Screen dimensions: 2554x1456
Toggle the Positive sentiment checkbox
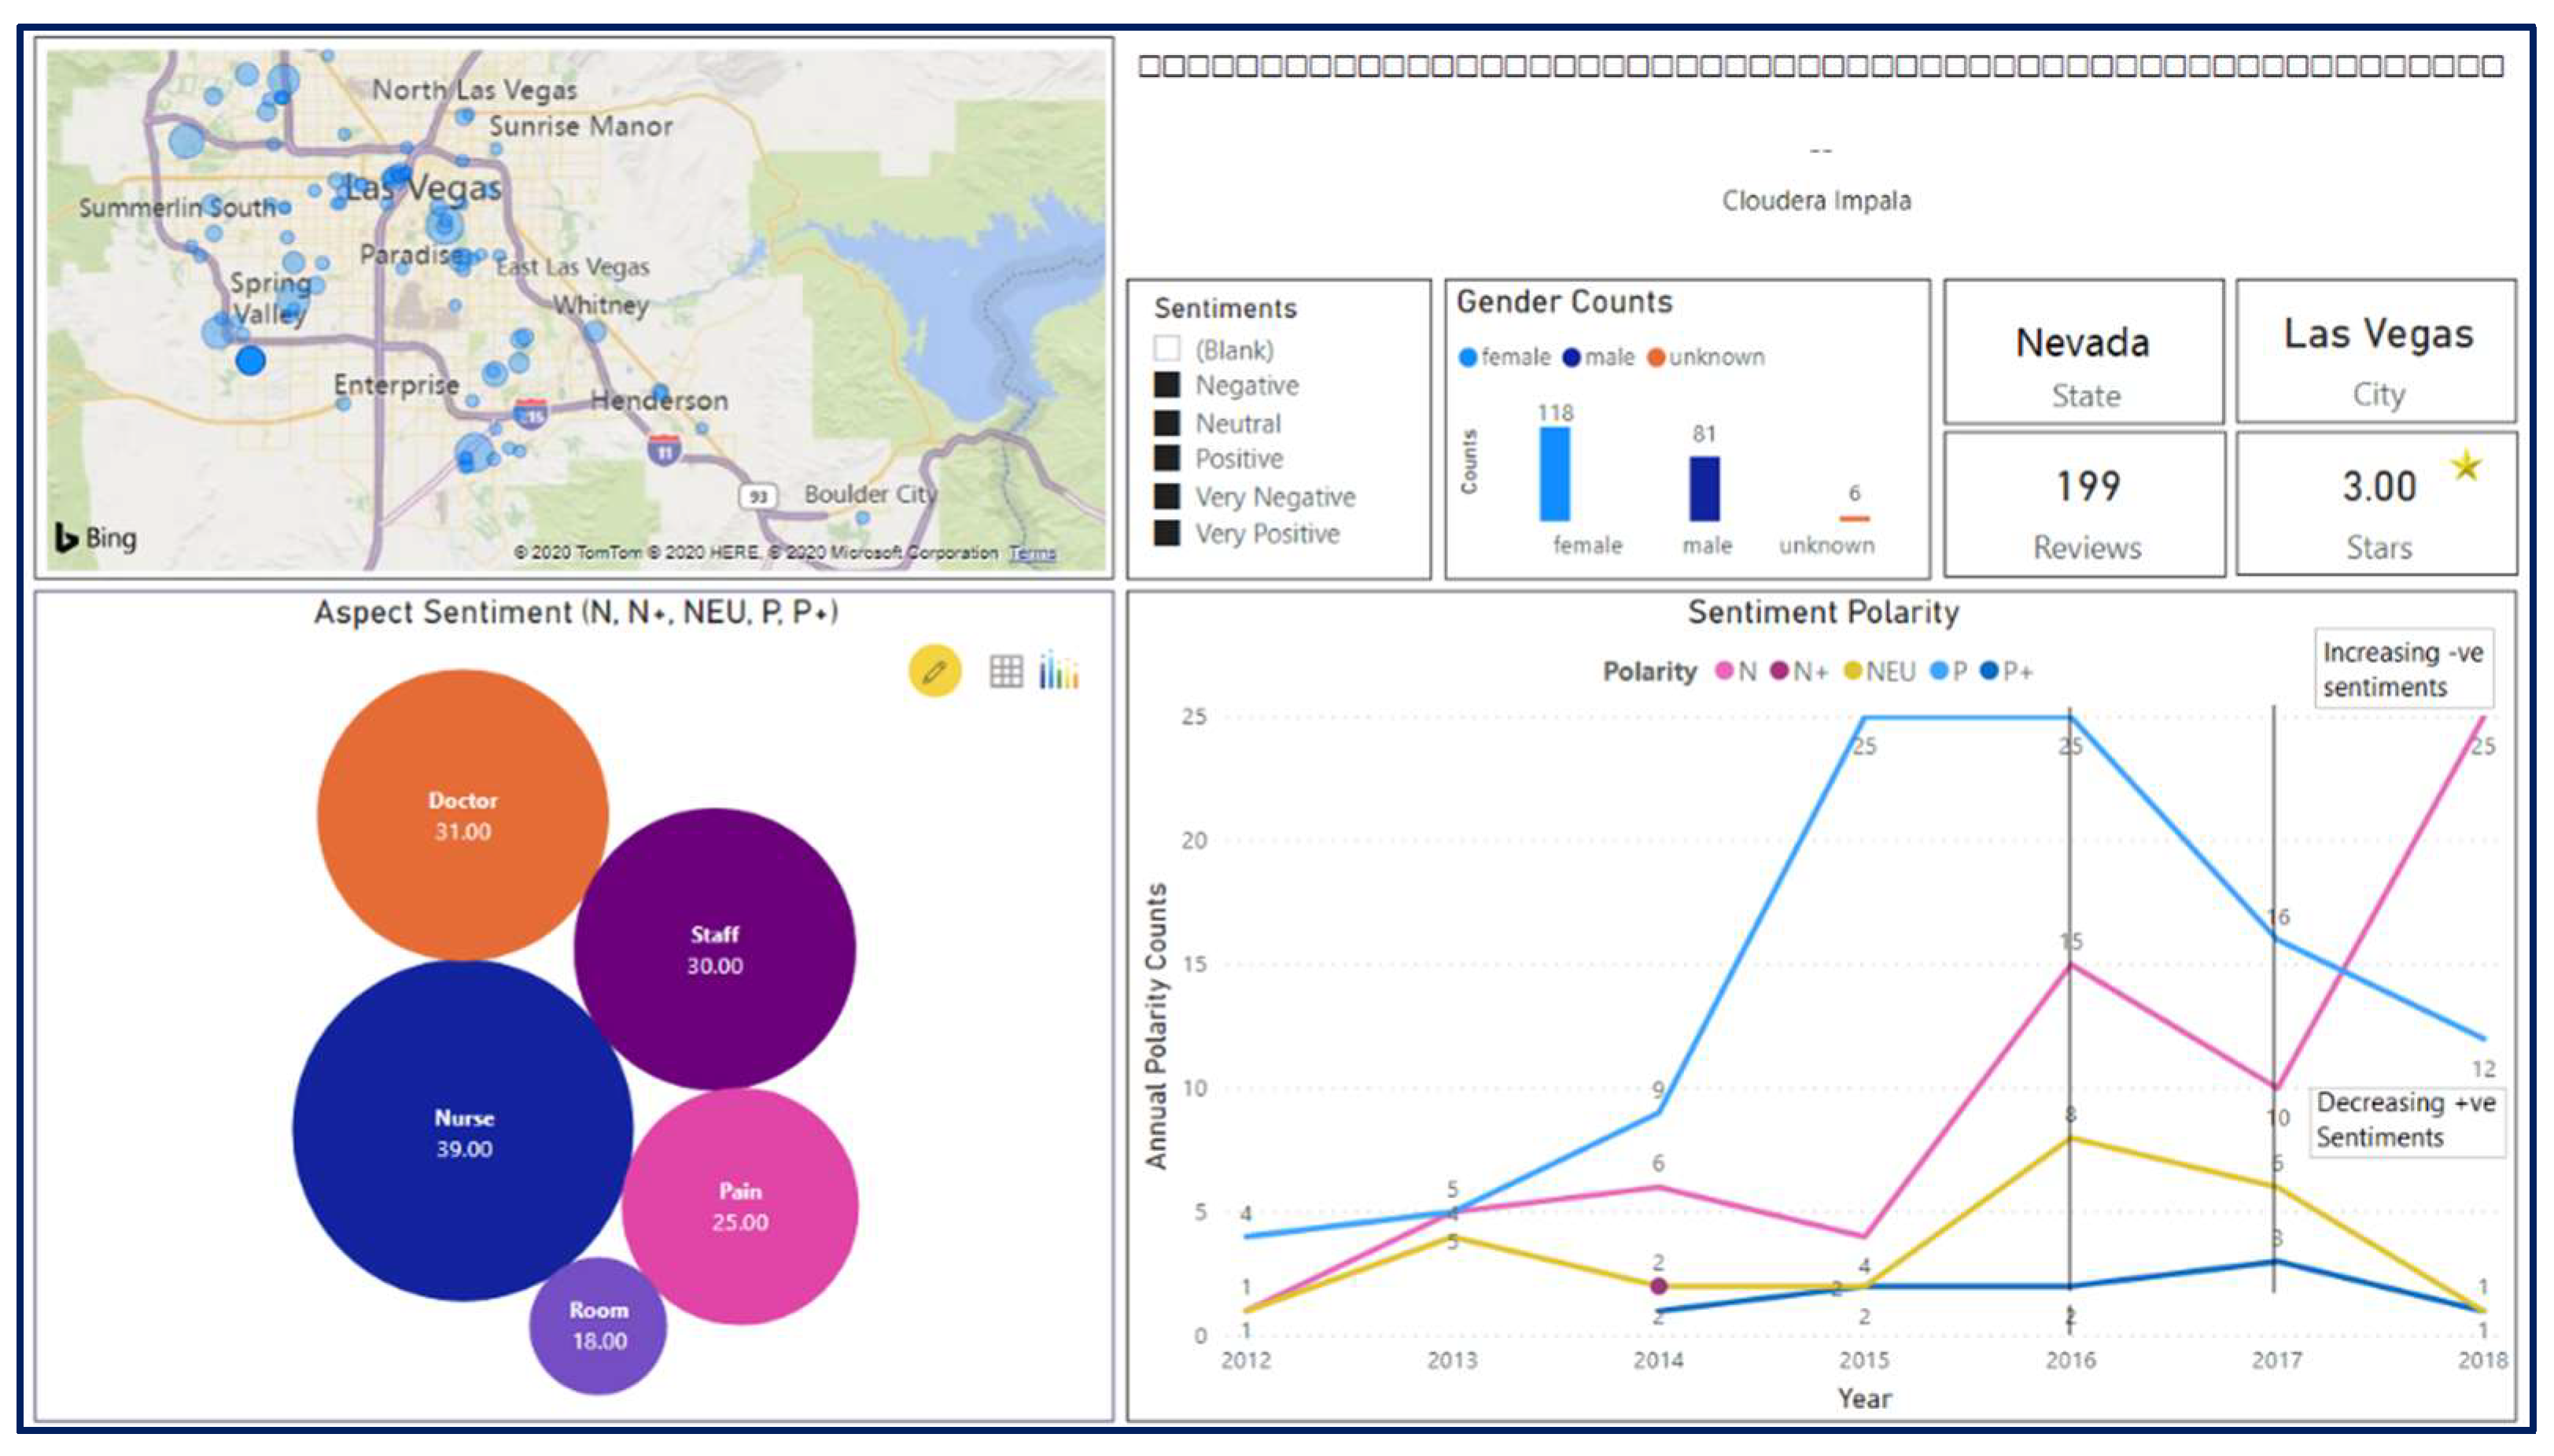[1166, 458]
